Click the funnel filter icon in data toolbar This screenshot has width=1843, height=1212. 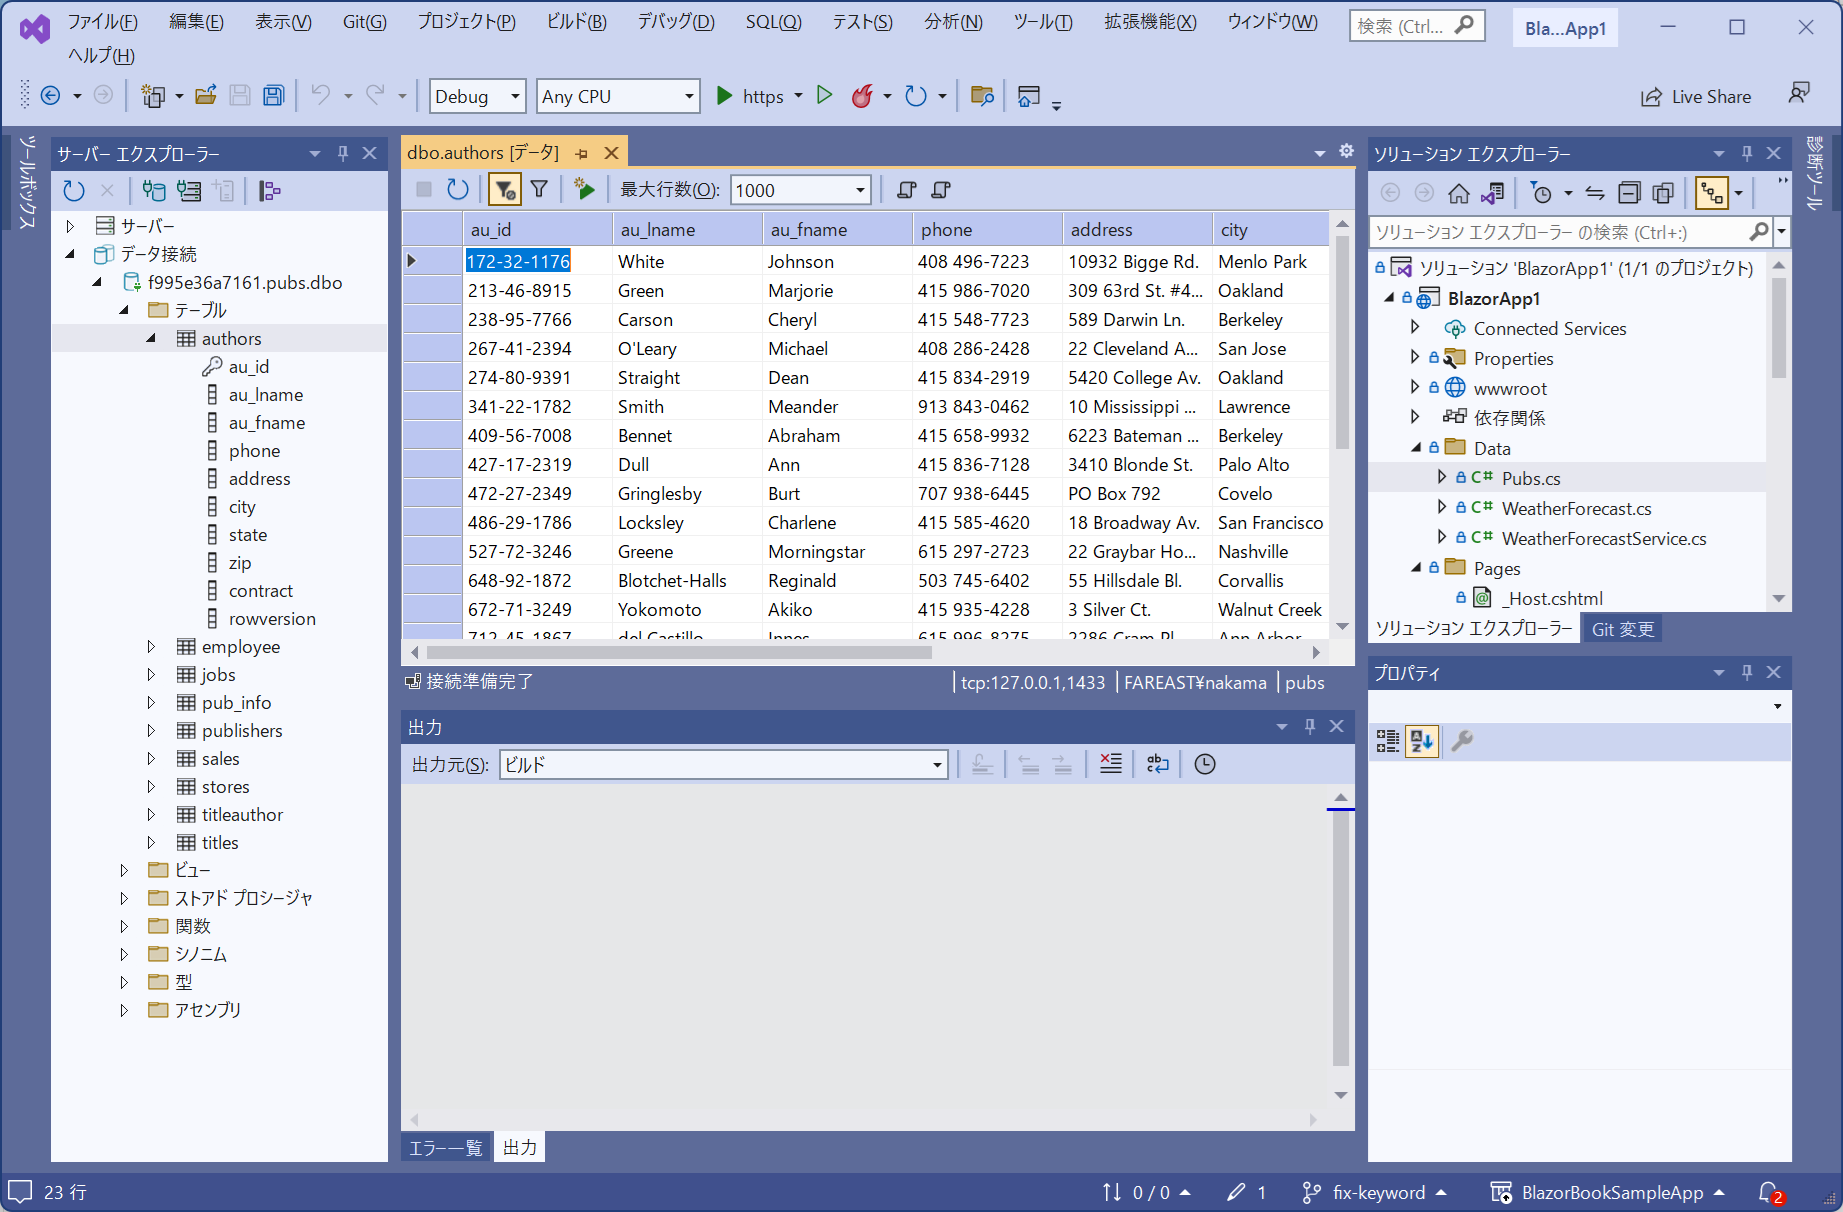point(539,189)
